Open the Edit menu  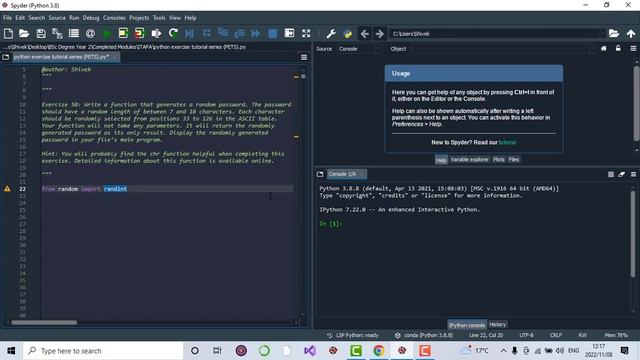tap(20, 18)
